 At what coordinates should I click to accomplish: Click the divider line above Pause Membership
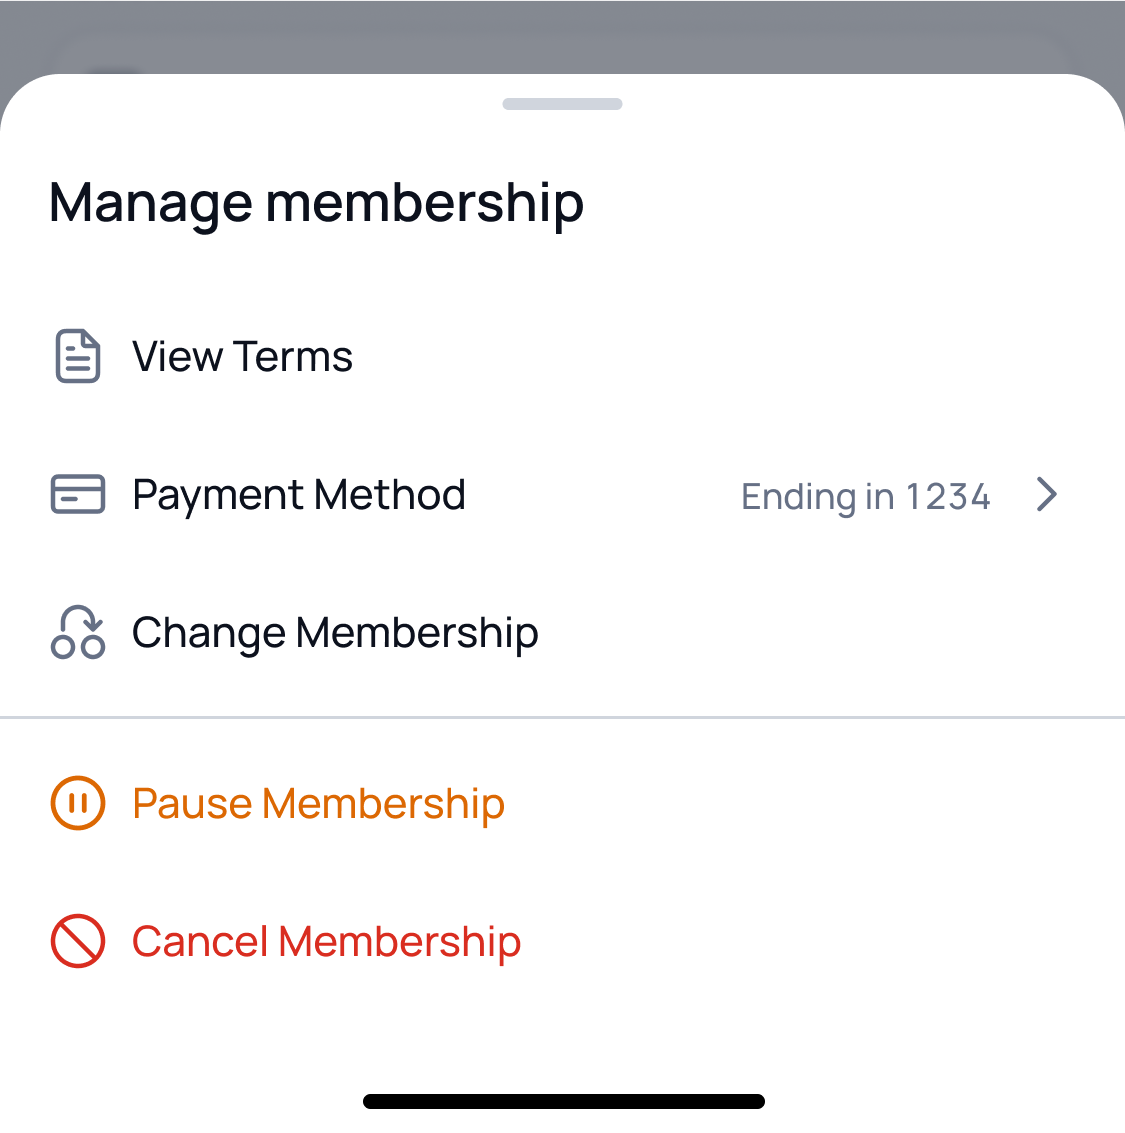(562, 717)
